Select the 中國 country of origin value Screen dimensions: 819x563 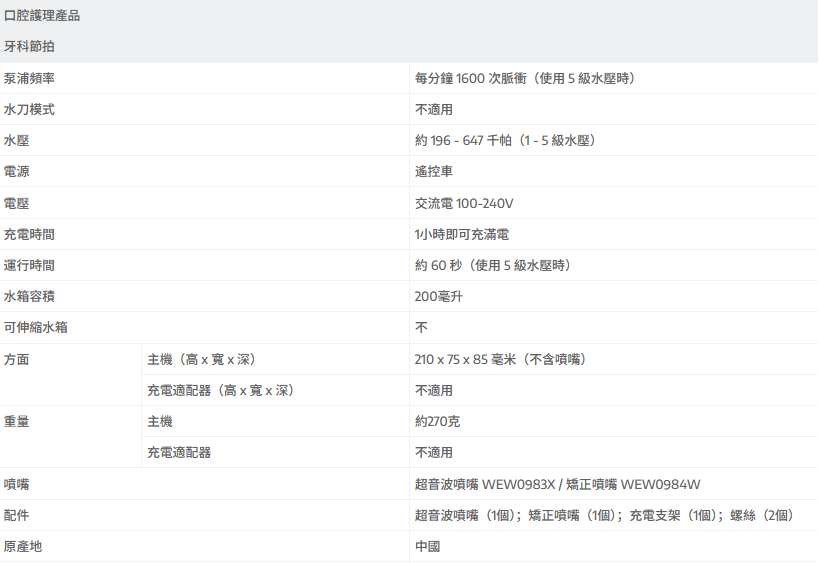[428, 546]
